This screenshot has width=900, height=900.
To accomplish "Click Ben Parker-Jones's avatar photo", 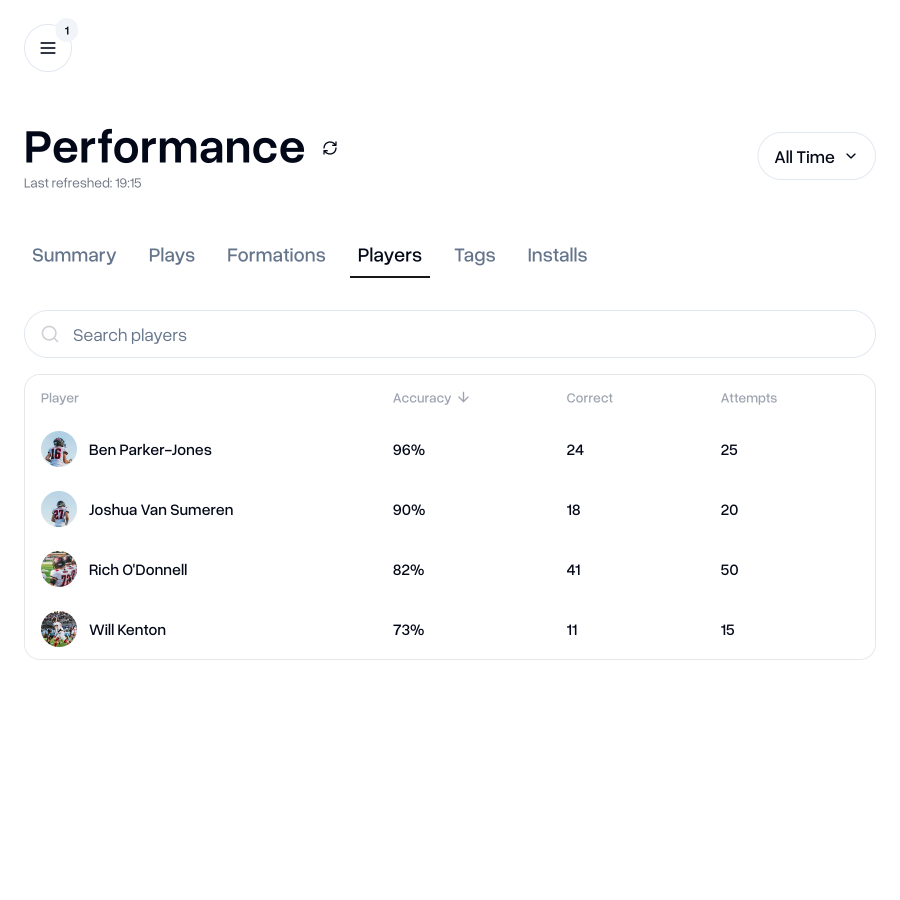I will click(x=59, y=449).
